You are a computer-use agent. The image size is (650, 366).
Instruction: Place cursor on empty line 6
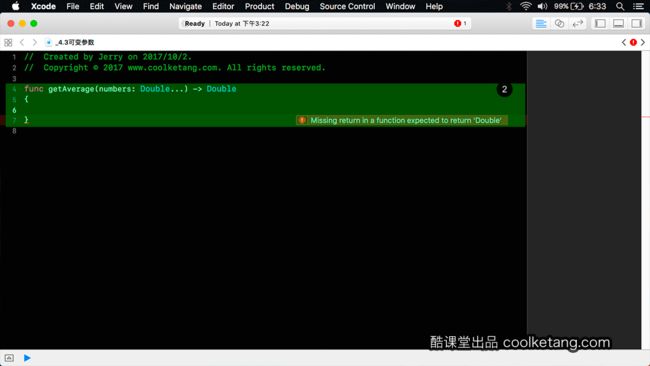(265, 110)
